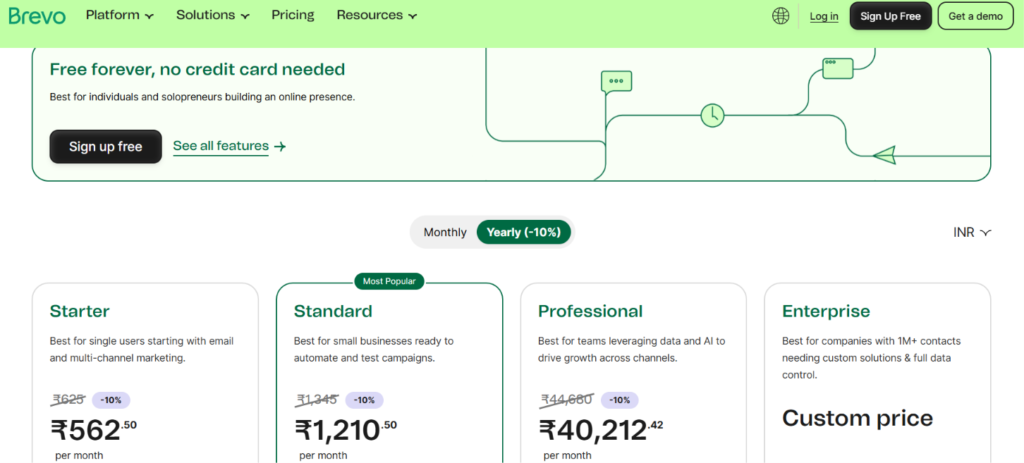Click the Free forever, no credit card needed heading
Viewport: 1024px width, 463px height.
click(197, 69)
